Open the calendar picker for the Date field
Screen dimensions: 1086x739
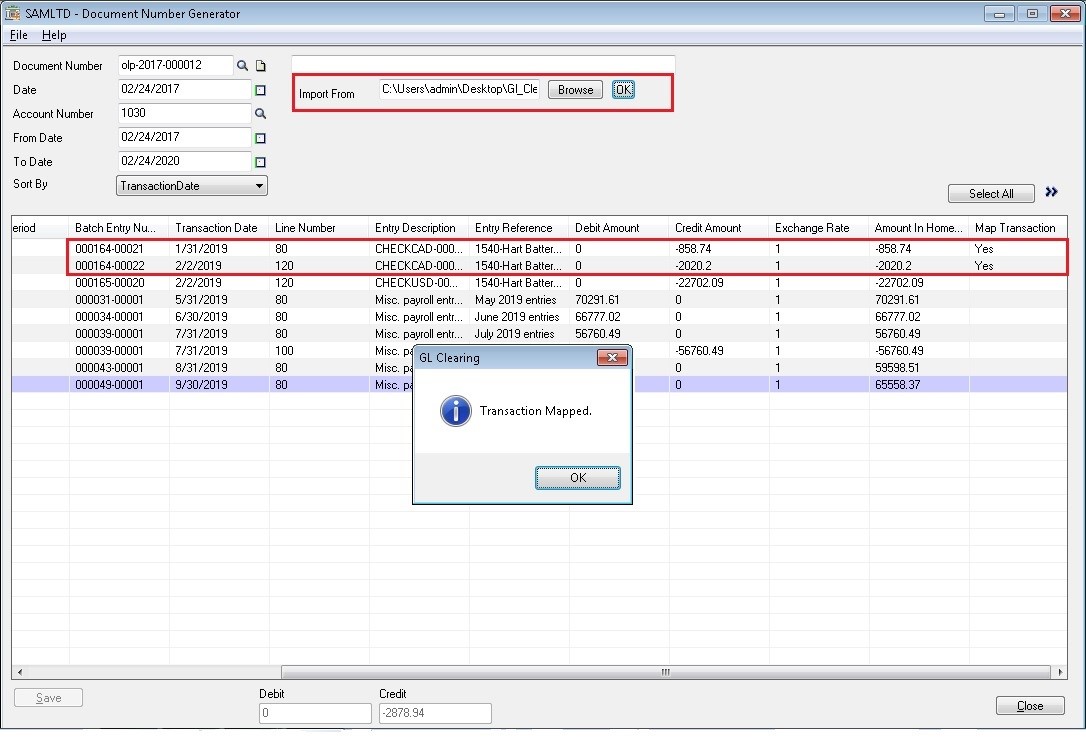[x=260, y=90]
